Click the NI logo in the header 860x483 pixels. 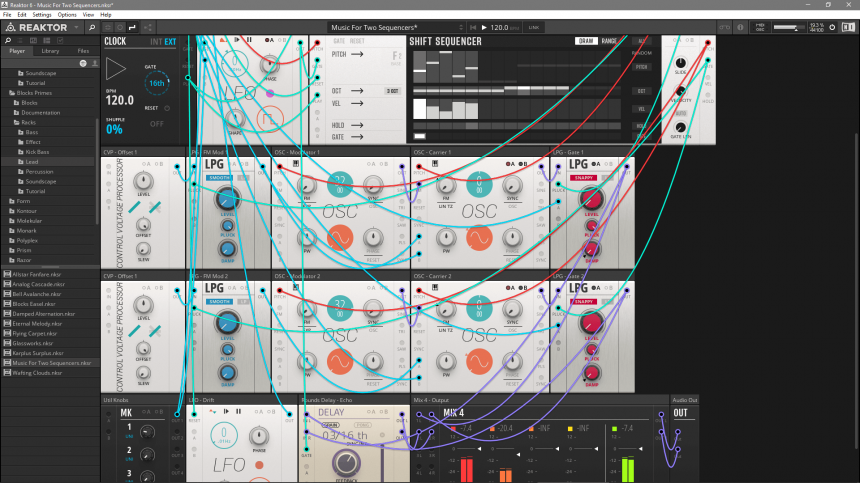pos(848,27)
